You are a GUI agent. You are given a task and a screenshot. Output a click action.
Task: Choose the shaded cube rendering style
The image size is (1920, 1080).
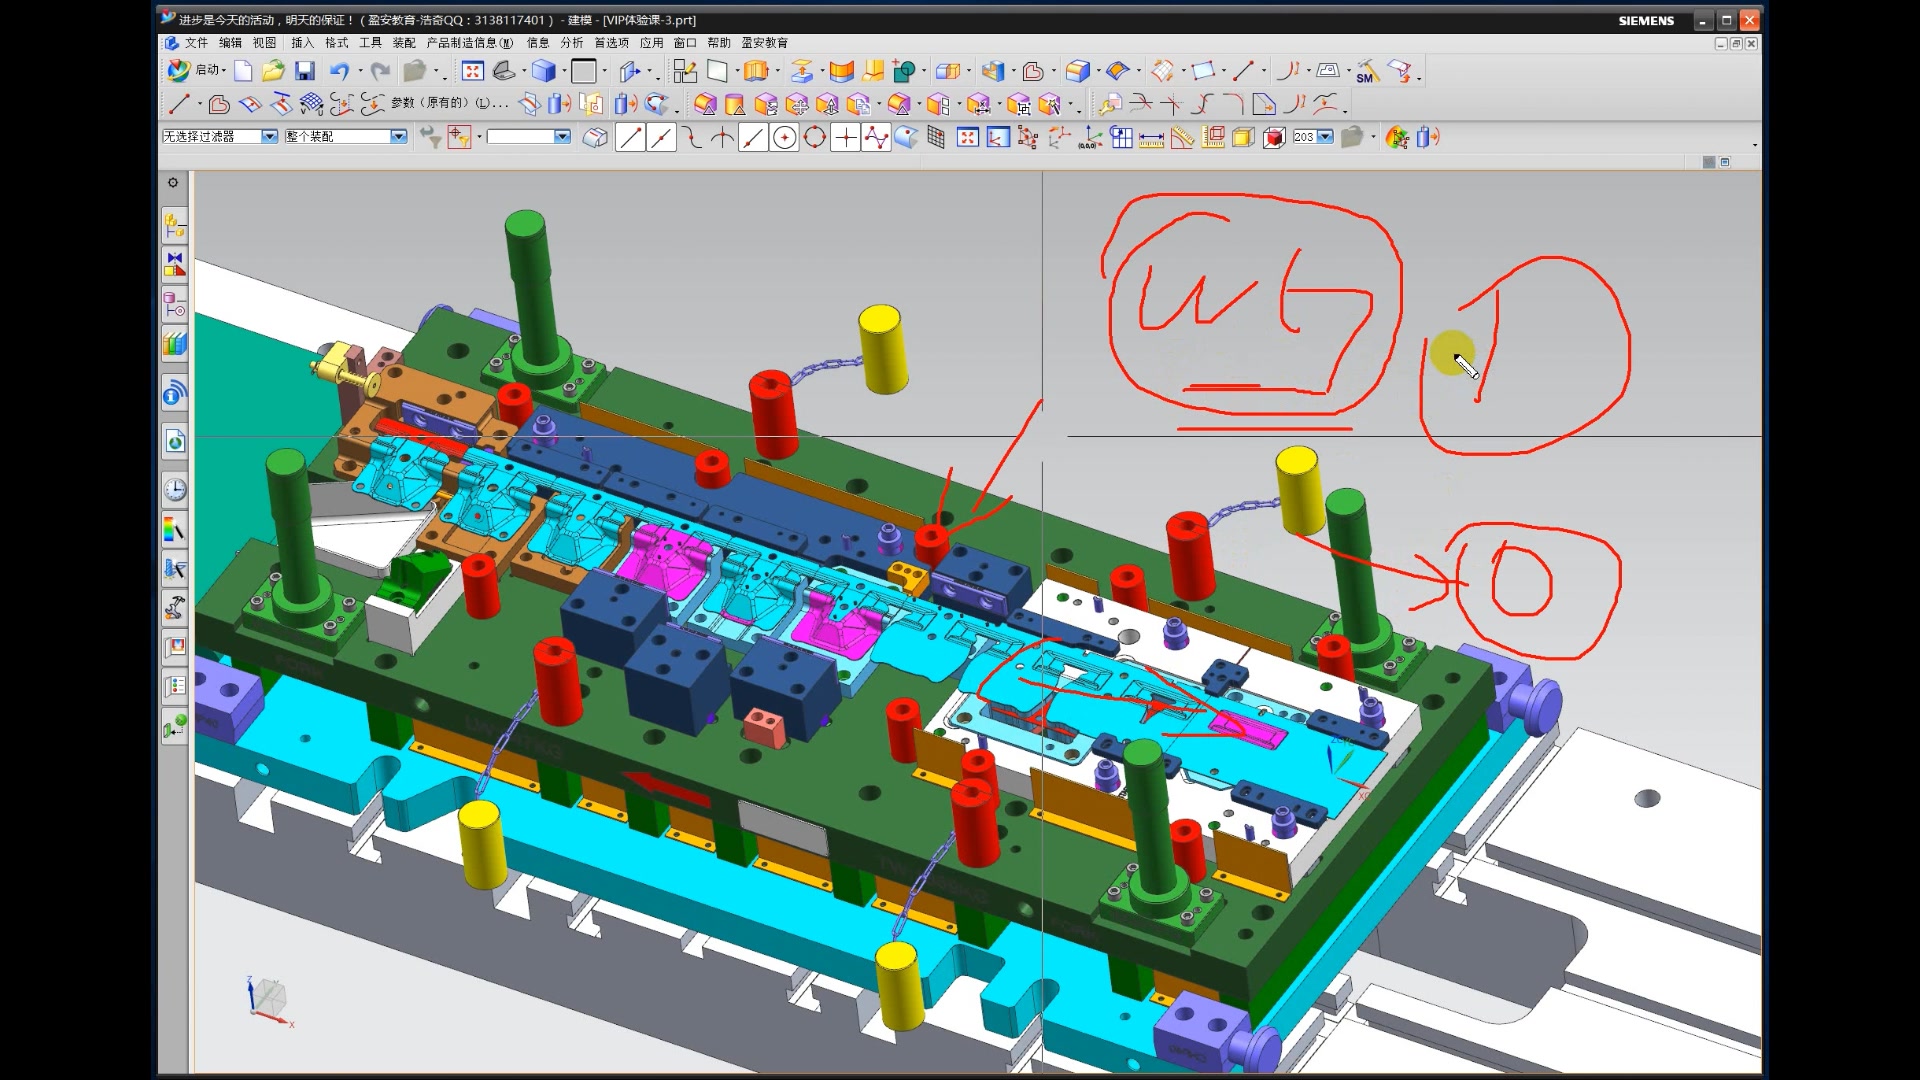543,71
